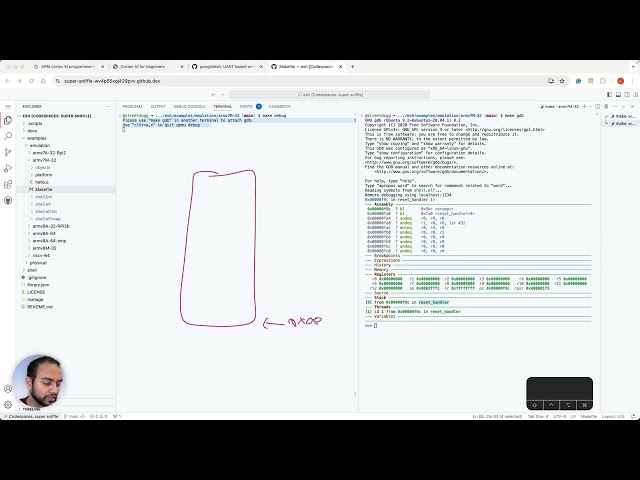This screenshot has width=640, height=480.
Task: Switch to the Comments panel tab
Action: click(x=280, y=107)
